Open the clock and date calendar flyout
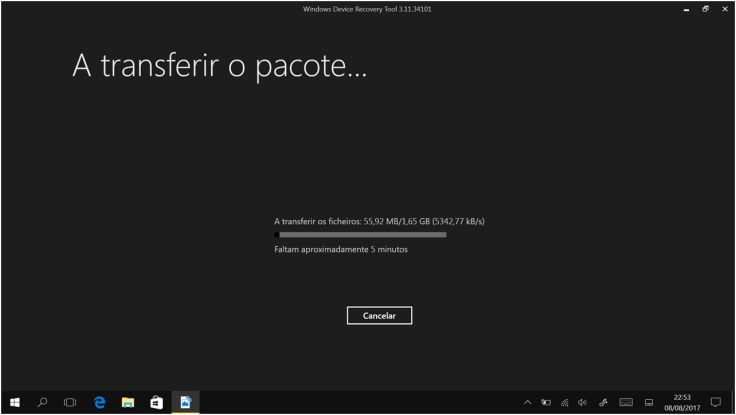The image size is (736, 415). coord(682,403)
